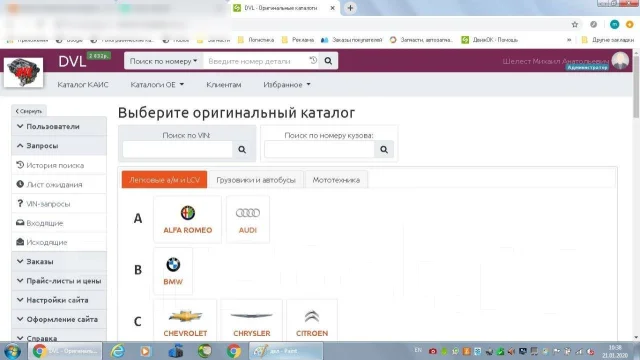Screen dimensions: 640x360
Task: Click the part number search magnifier button
Action: click(x=328, y=61)
